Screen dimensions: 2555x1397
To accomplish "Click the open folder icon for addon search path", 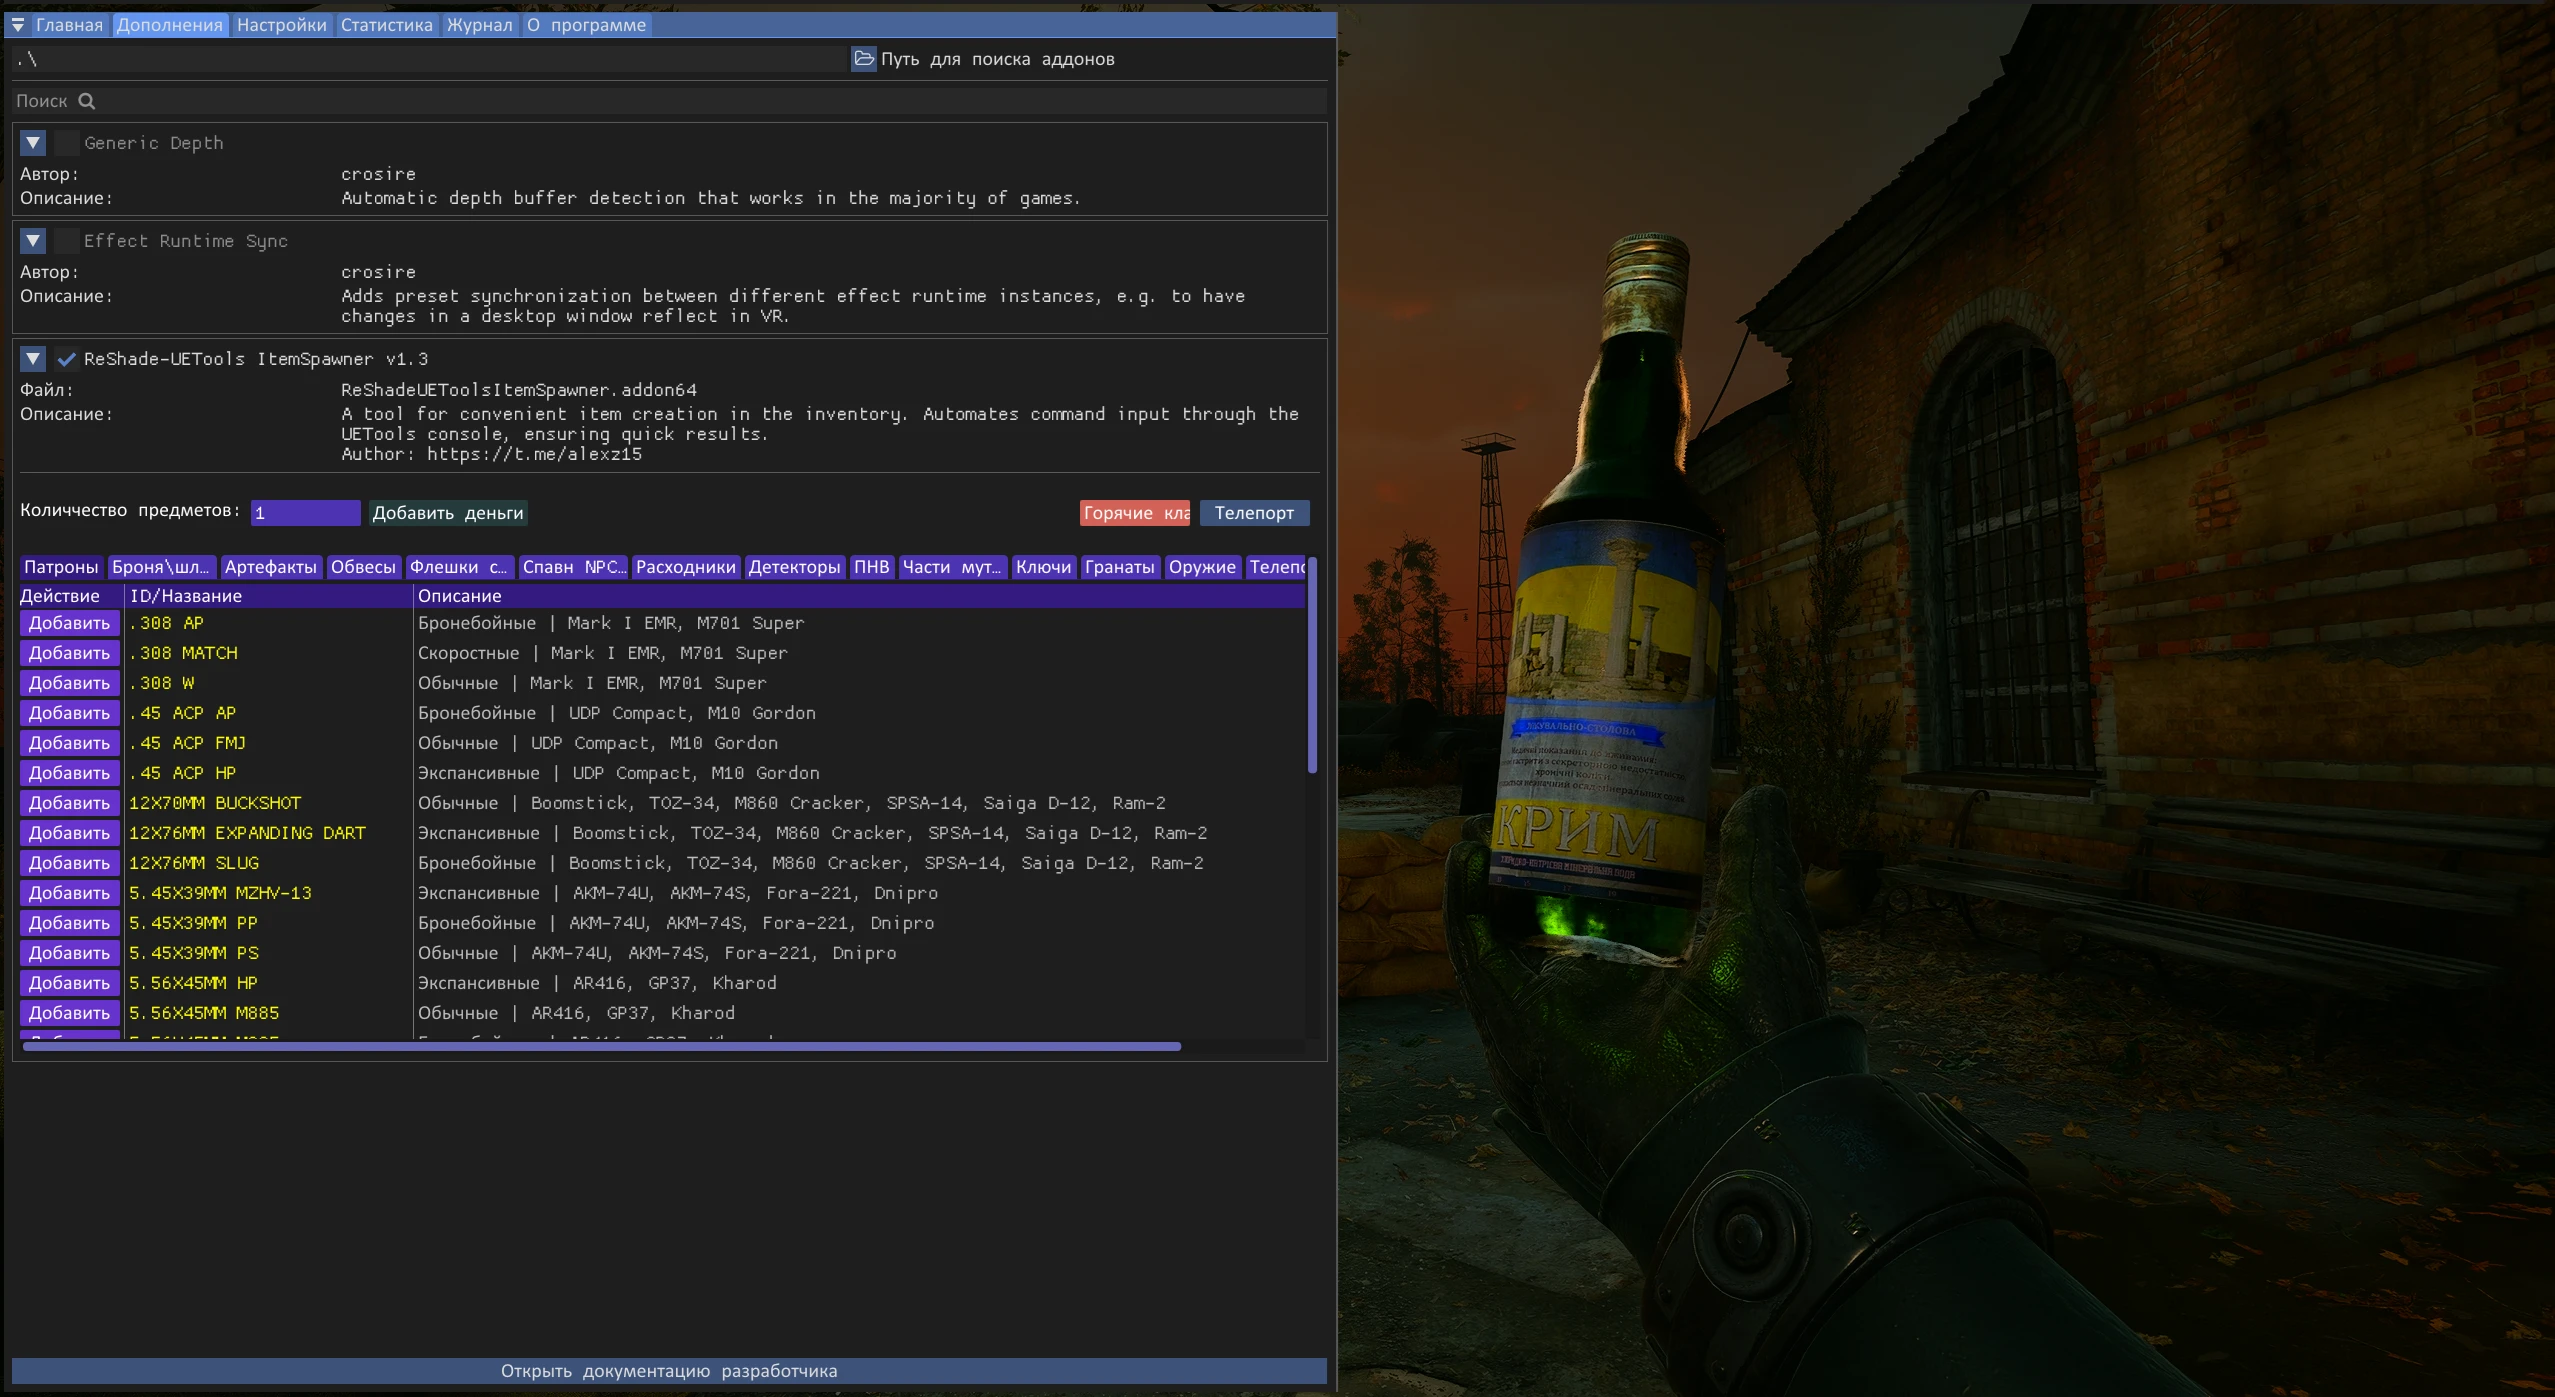I will click(863, 58).
